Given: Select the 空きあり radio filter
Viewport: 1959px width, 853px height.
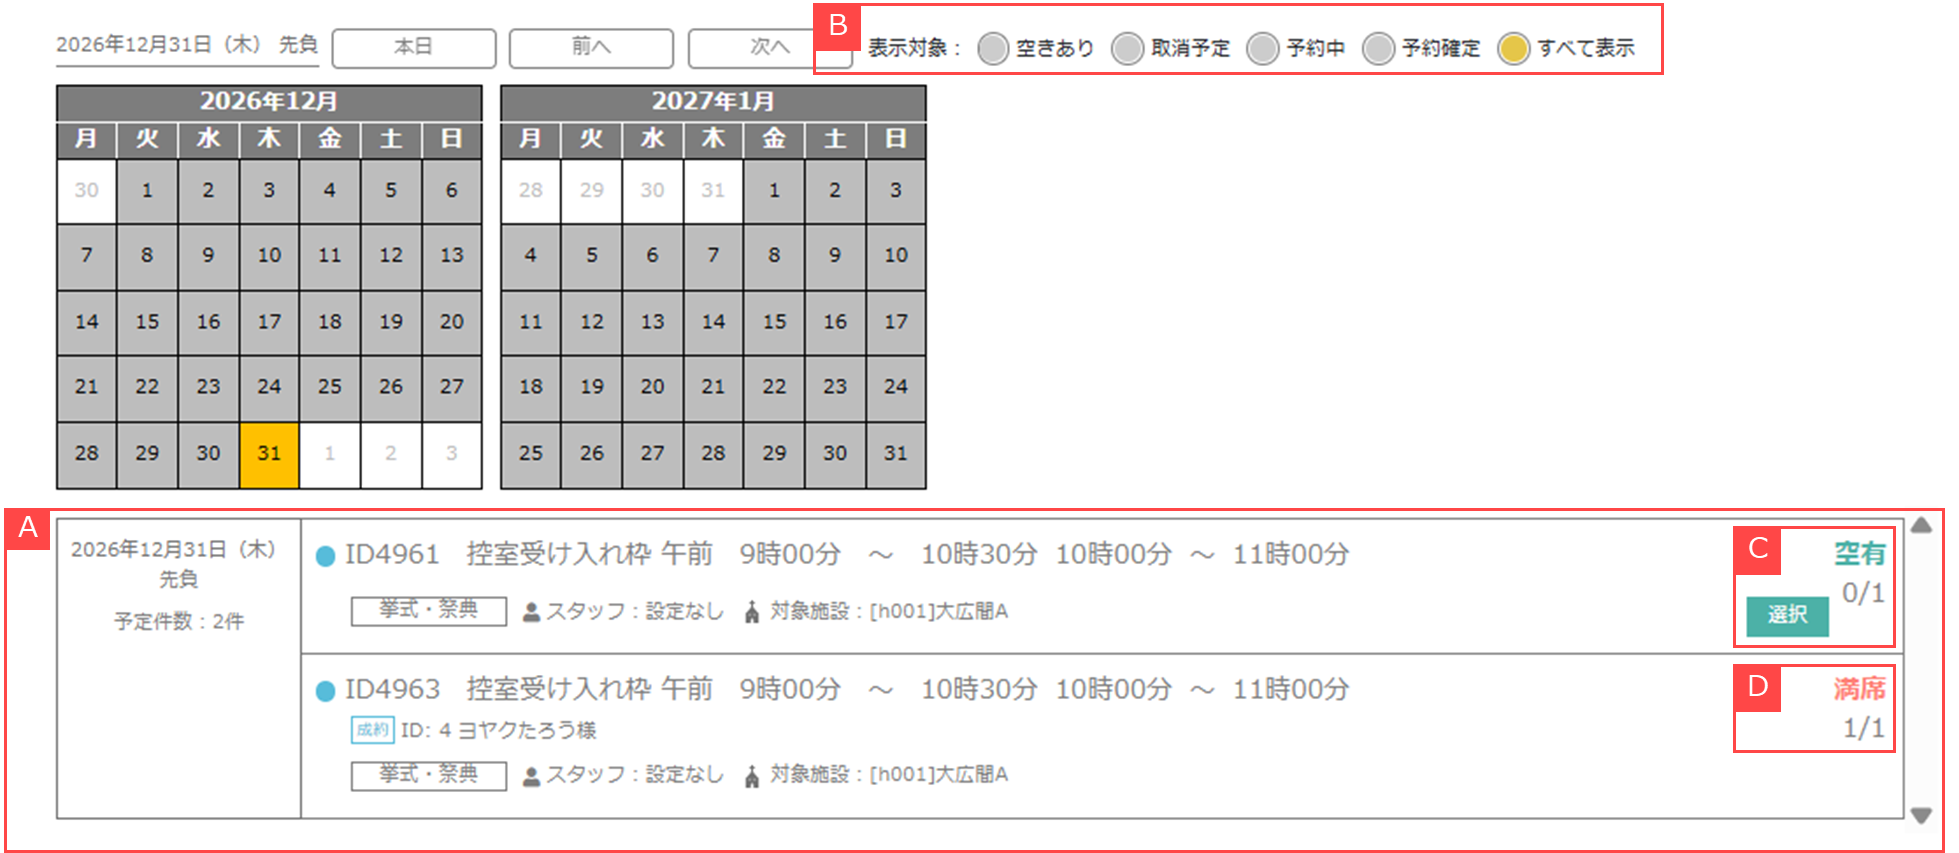Looking at the screenshot, I should (993, 48).
